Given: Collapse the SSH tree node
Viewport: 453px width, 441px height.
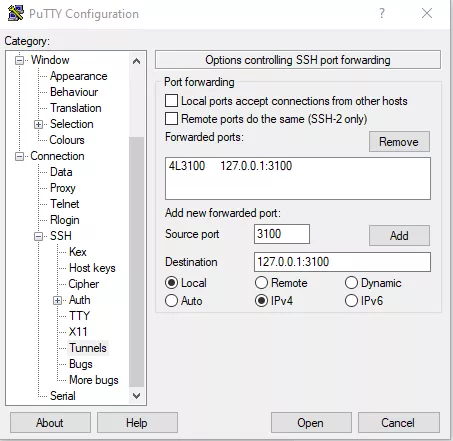Looking at the screenshot, I should click(39, 236).
